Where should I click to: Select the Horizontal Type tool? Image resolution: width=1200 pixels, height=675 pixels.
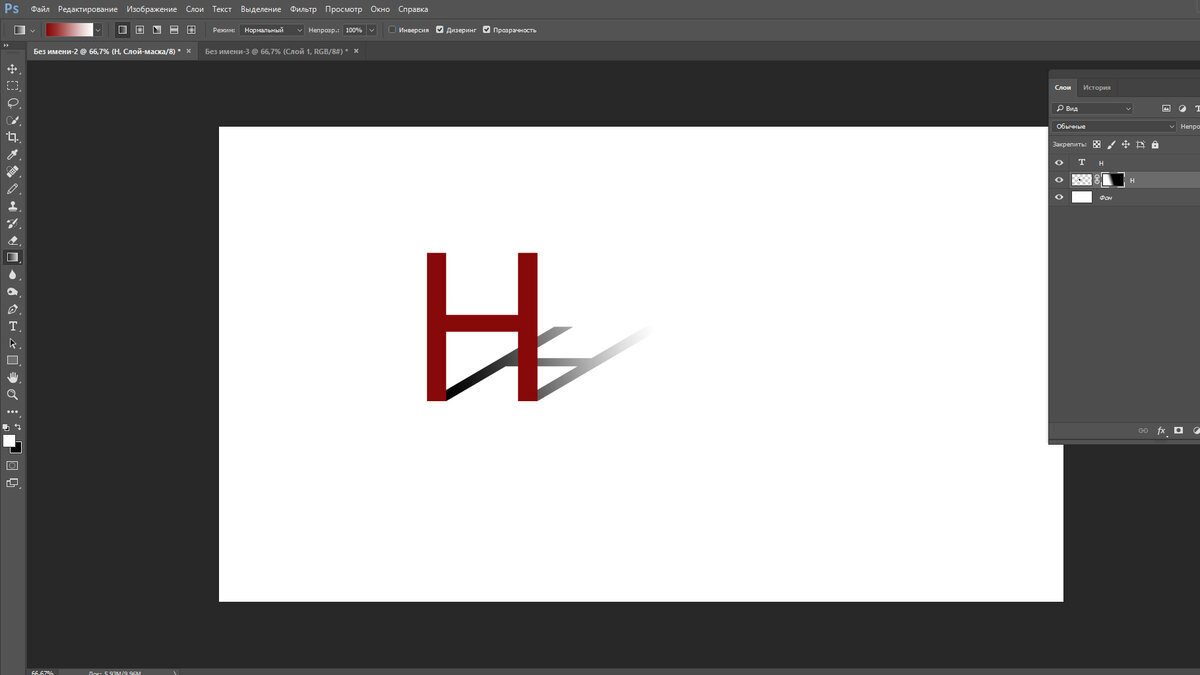[x=13, y=326]
